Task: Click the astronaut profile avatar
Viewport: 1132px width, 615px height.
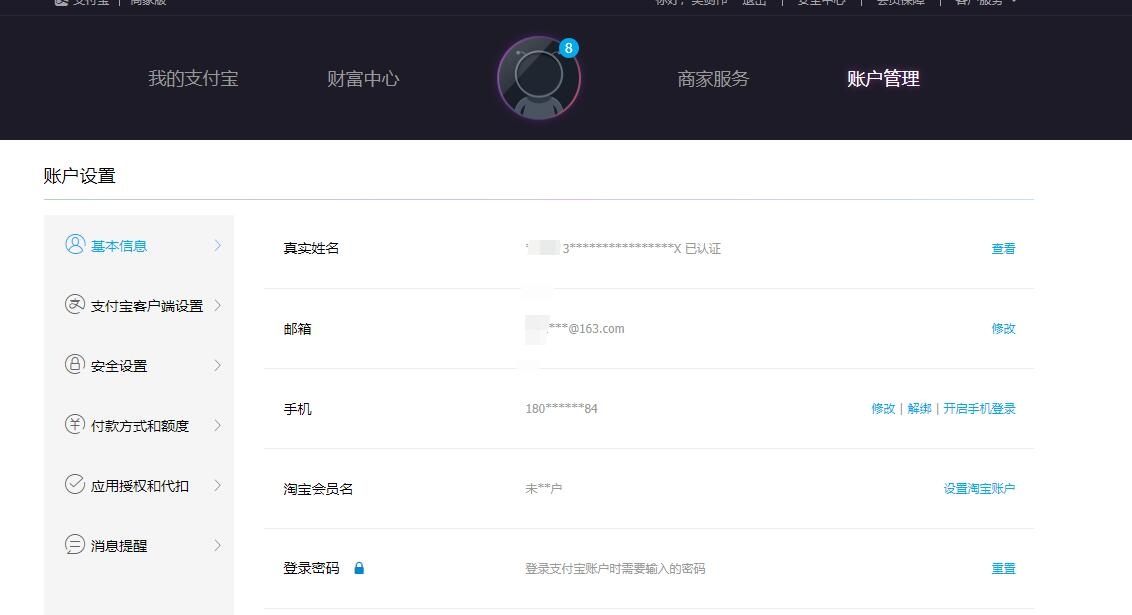Action: tap(539, 78)
